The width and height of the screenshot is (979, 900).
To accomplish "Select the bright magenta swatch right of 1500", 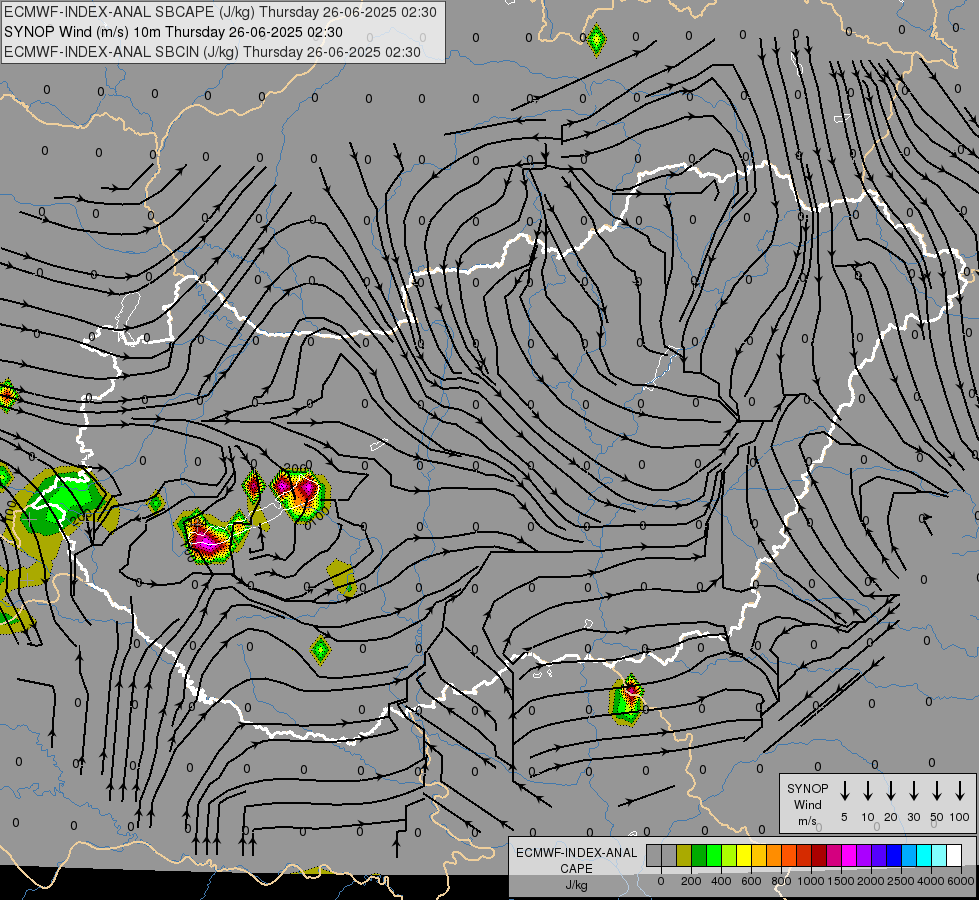I will [x=849, y=855].
